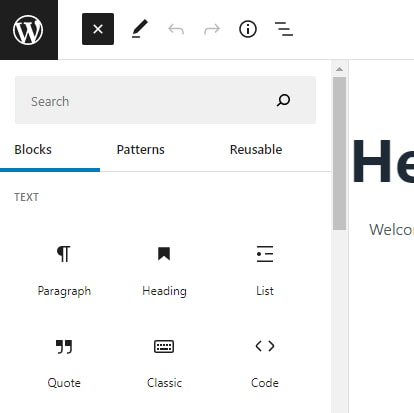The height and width of the screenshot is (413, 414).
Task: Switch to the Blocks tab
Action: [33, 150]
